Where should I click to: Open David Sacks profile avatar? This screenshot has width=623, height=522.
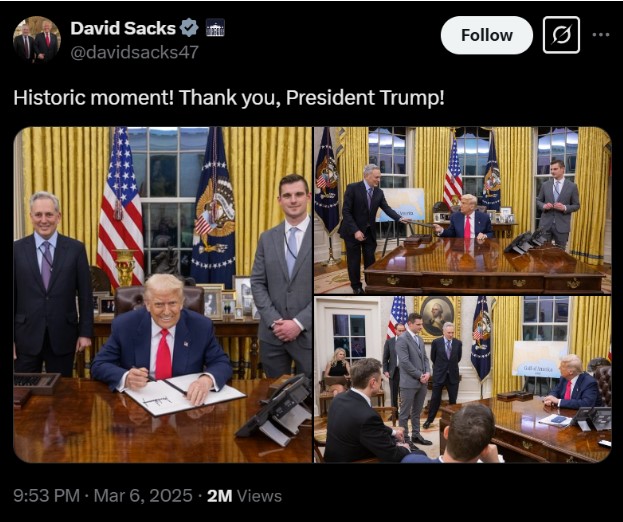(37, 40)
